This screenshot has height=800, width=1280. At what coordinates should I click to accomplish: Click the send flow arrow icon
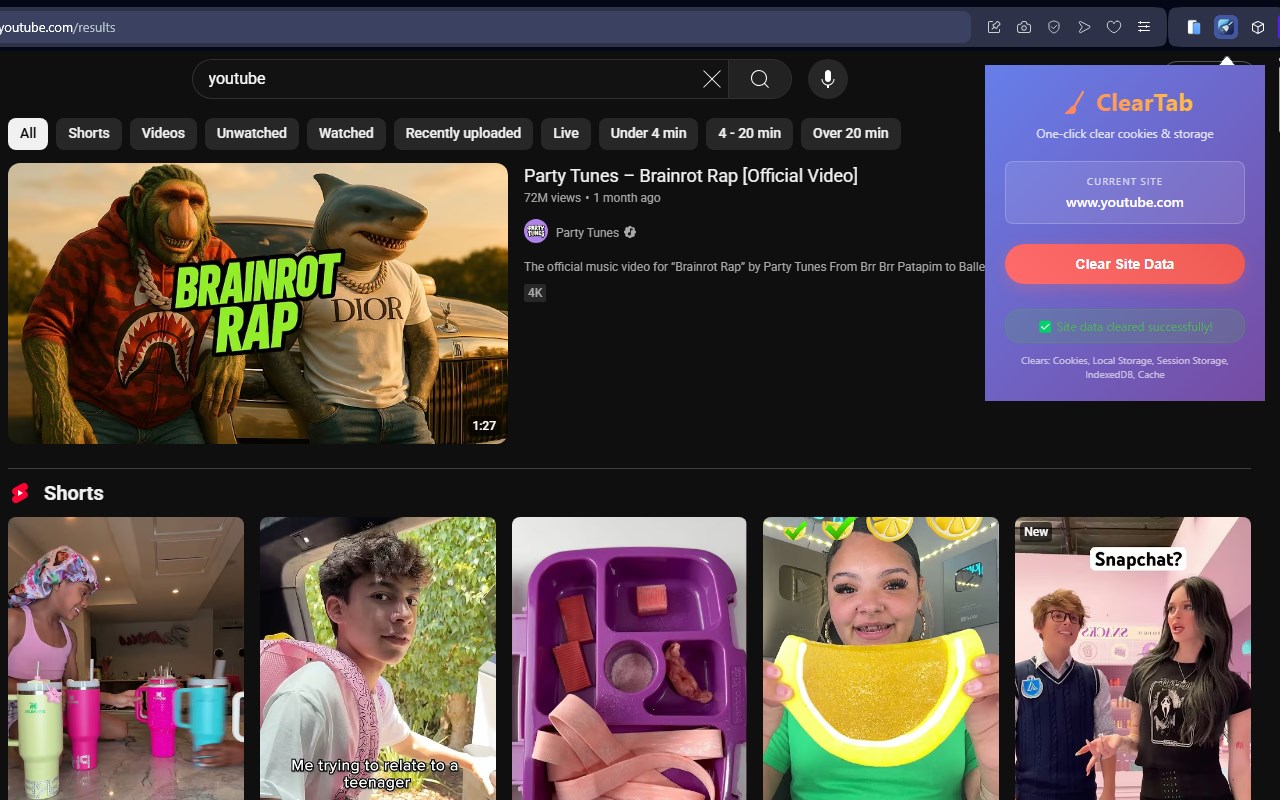coord(1084,27)
